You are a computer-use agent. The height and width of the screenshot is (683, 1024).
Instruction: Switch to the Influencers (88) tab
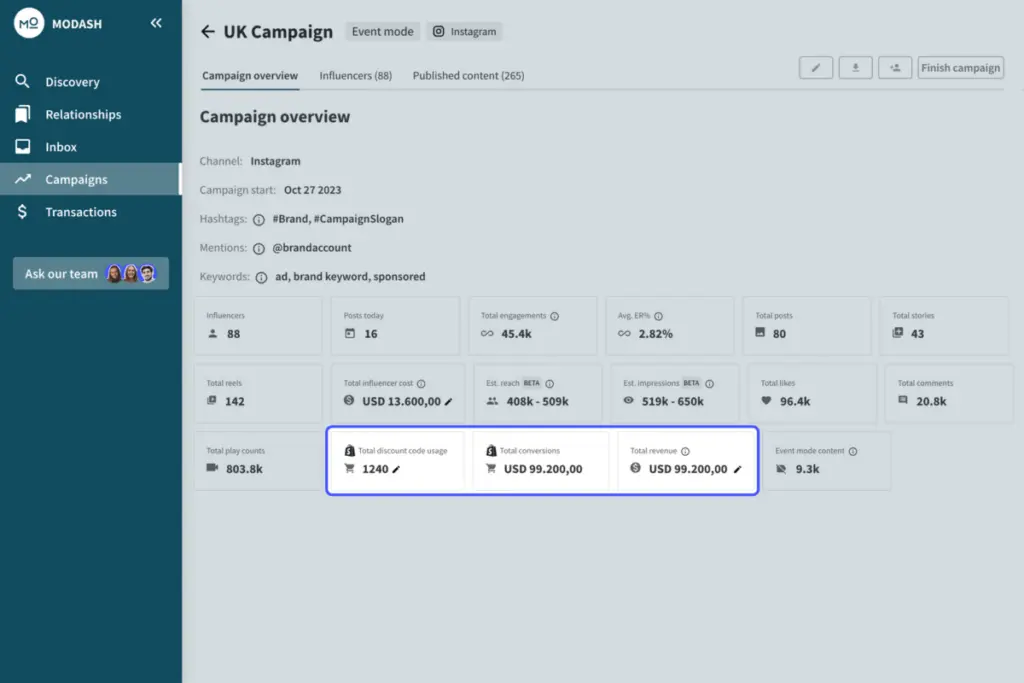click(355, 76)
